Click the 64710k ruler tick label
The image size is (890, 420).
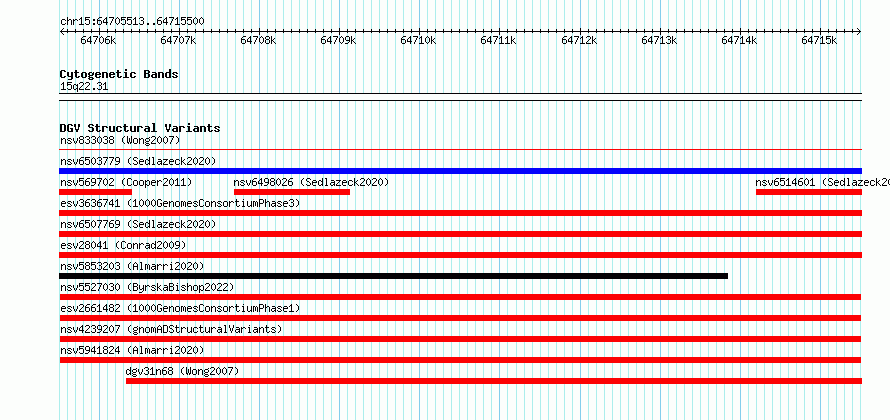(x=418, y=41)
